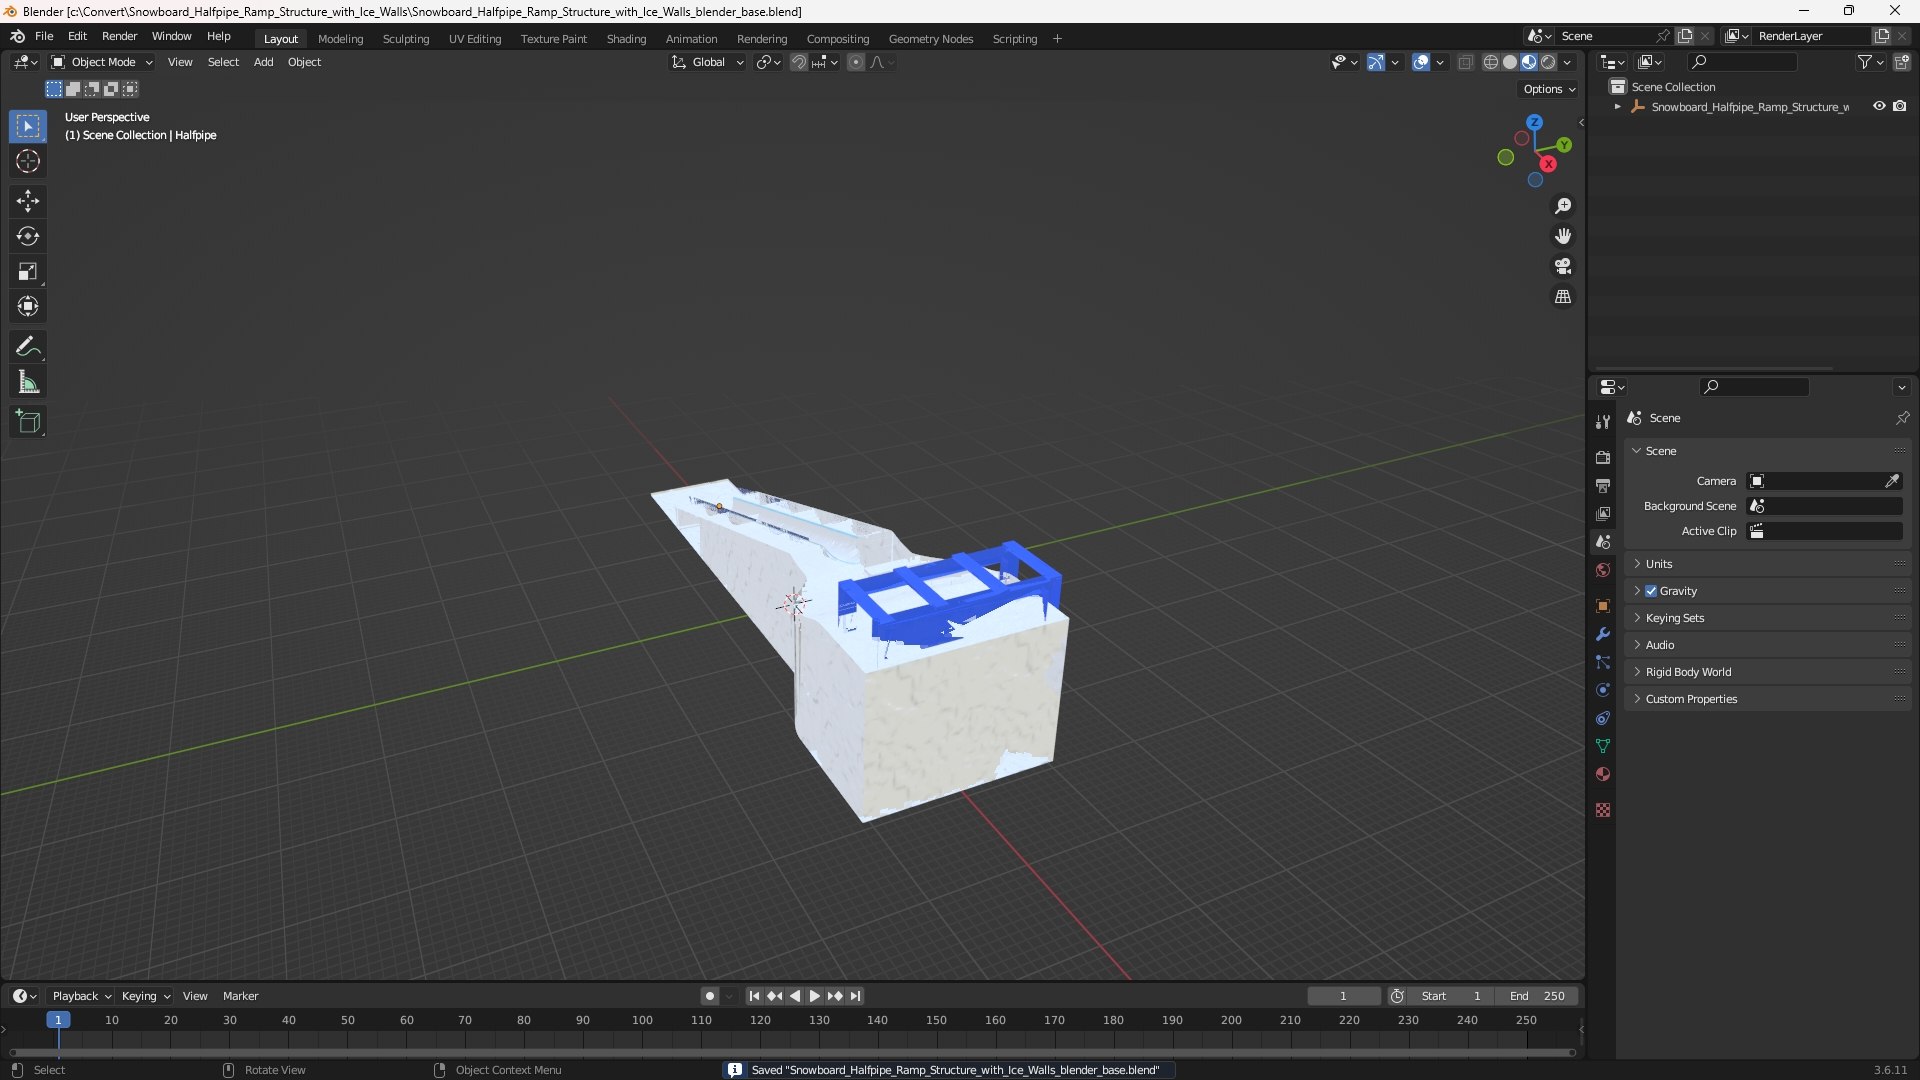Toggle show overlays button
This screenshot has width=1920, height=1080.
[x=1421, y=62]
